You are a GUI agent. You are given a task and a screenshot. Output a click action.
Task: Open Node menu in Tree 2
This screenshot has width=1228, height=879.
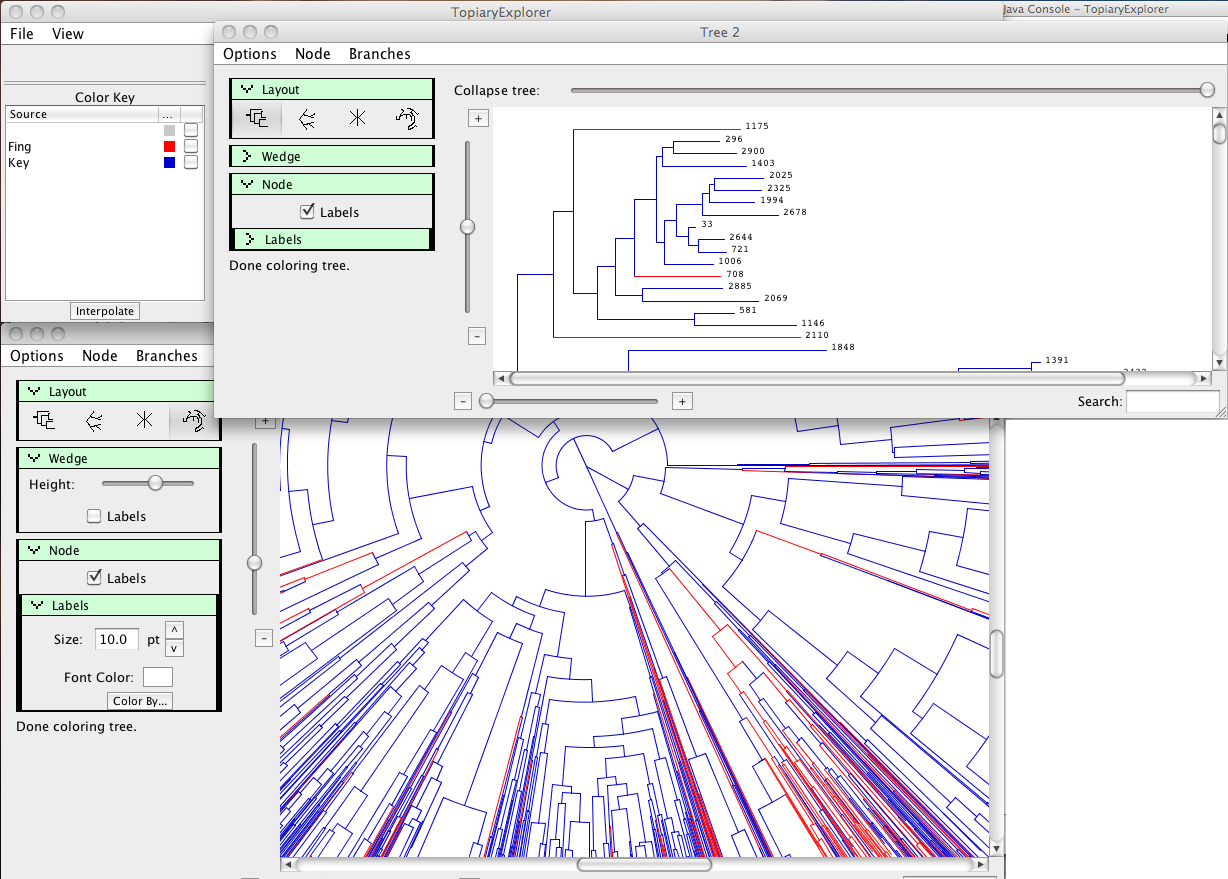(313, 54)
